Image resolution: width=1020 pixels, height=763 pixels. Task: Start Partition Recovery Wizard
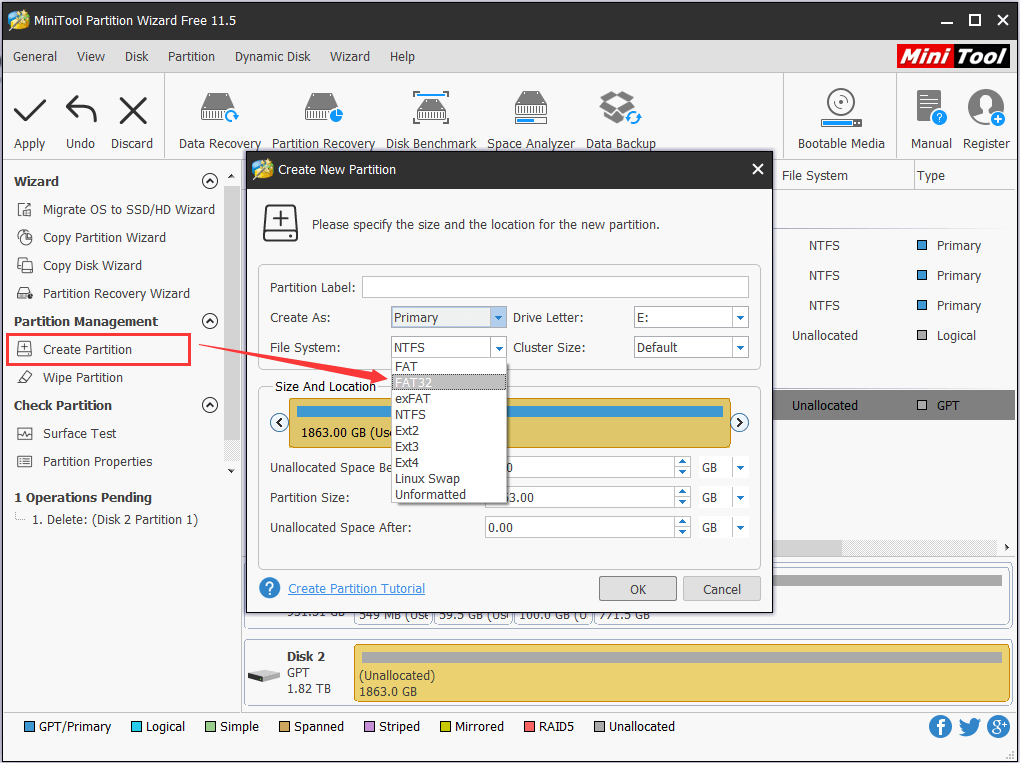pyautogui.click(x=103, y=293)
